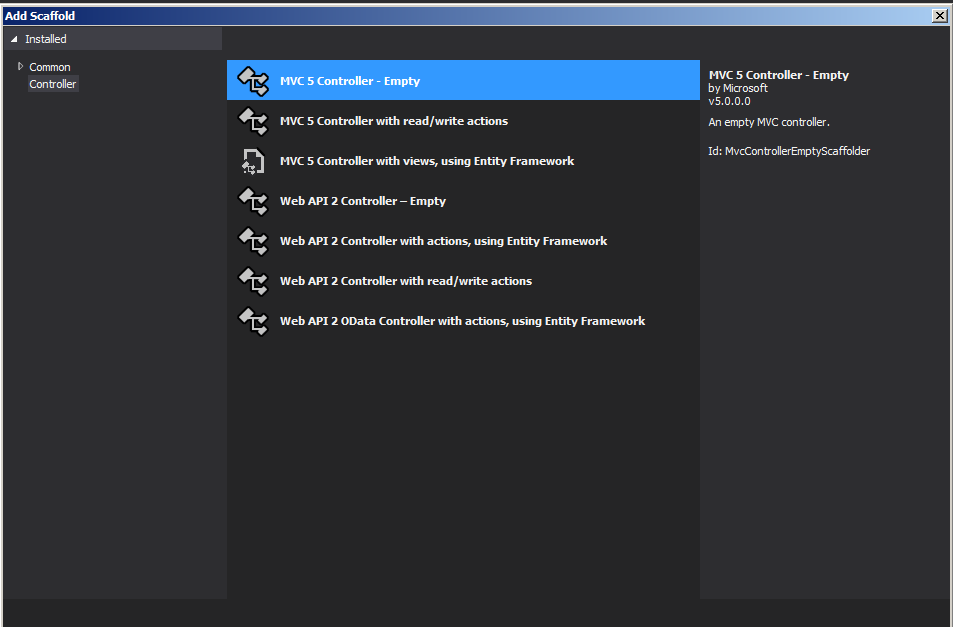The height and width of the screenshot is (627, 953).
Task: Choose MVC 5 Controller with read/write actions
Action: tap(394, 121)
